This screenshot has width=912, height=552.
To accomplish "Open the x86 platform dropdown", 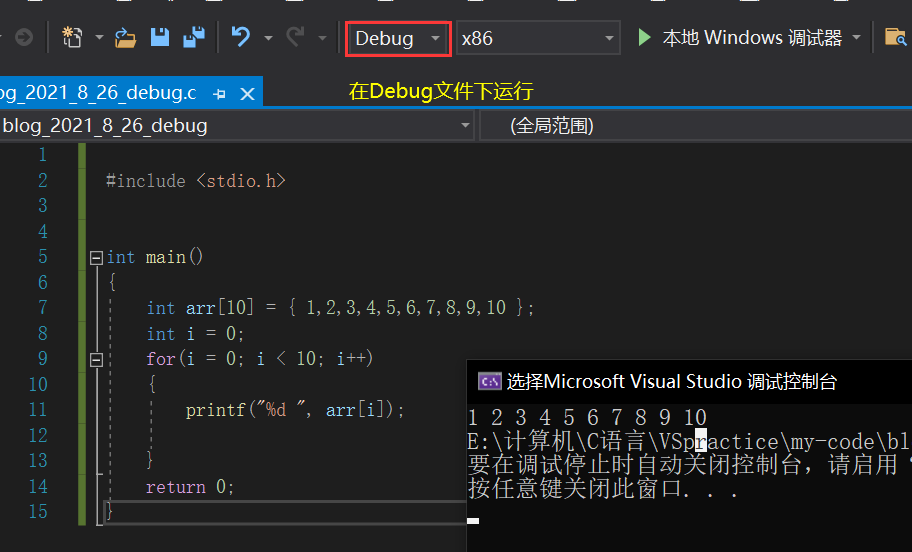I will click(538, 38).
